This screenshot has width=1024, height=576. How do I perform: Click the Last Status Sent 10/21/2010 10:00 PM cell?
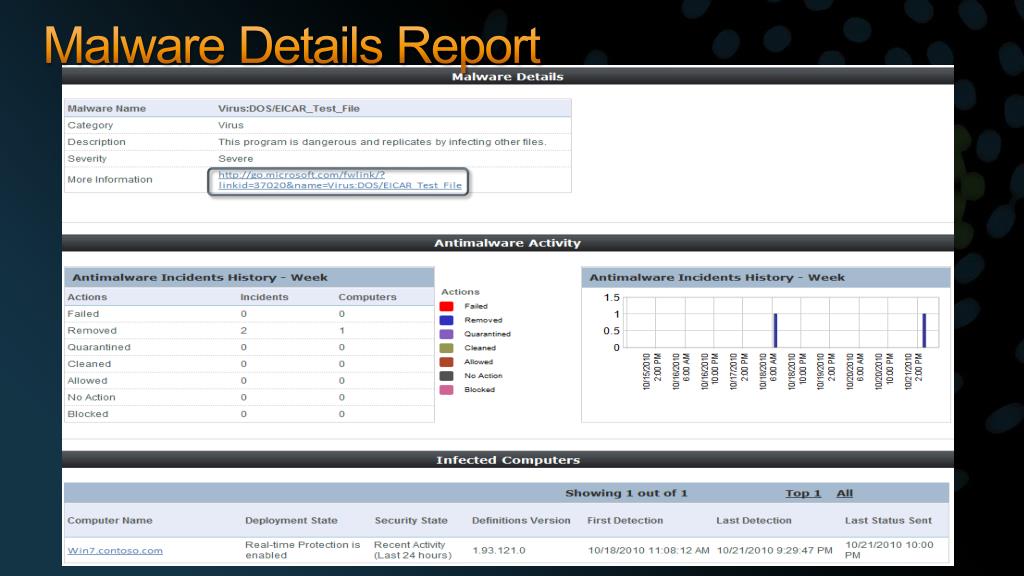(x=889, y=550)
